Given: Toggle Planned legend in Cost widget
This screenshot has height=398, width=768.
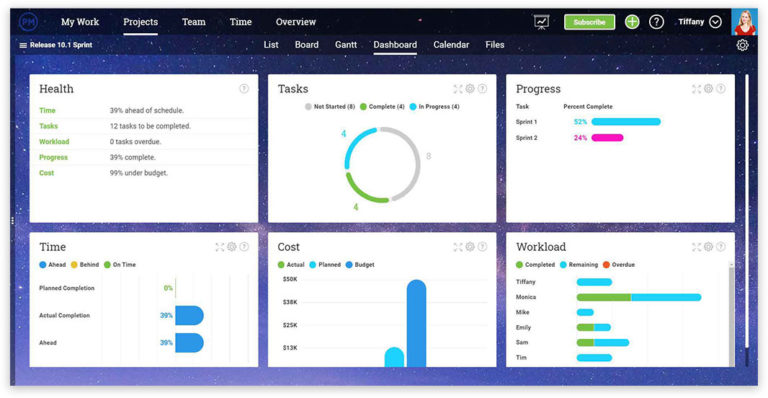Looking at the screenshot, I should point(325,264).
